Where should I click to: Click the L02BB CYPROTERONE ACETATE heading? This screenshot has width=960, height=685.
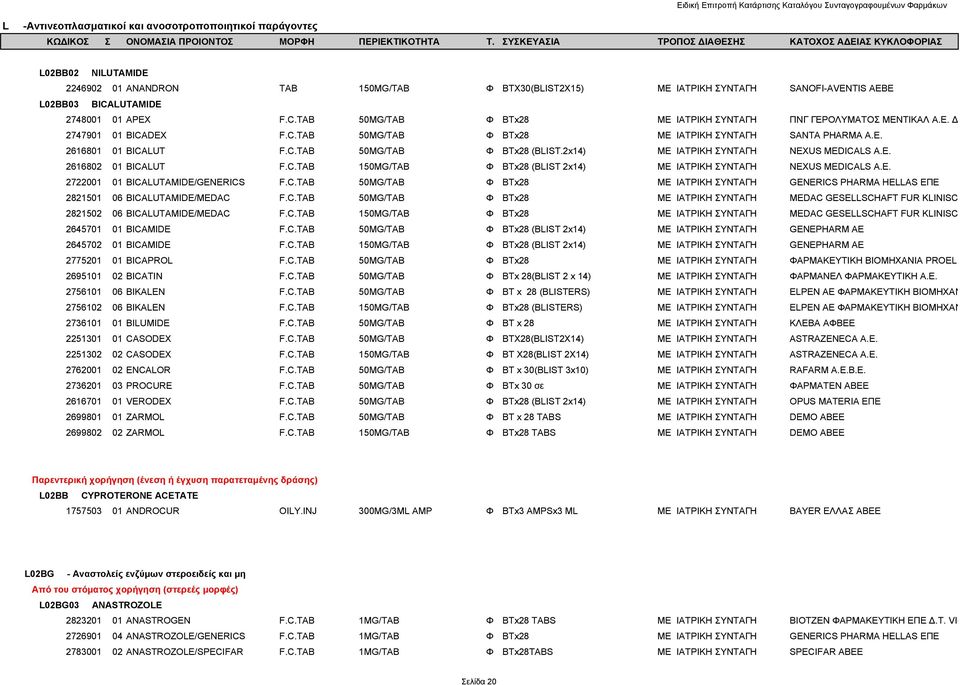pyautogui.click(x=119, y=495)
